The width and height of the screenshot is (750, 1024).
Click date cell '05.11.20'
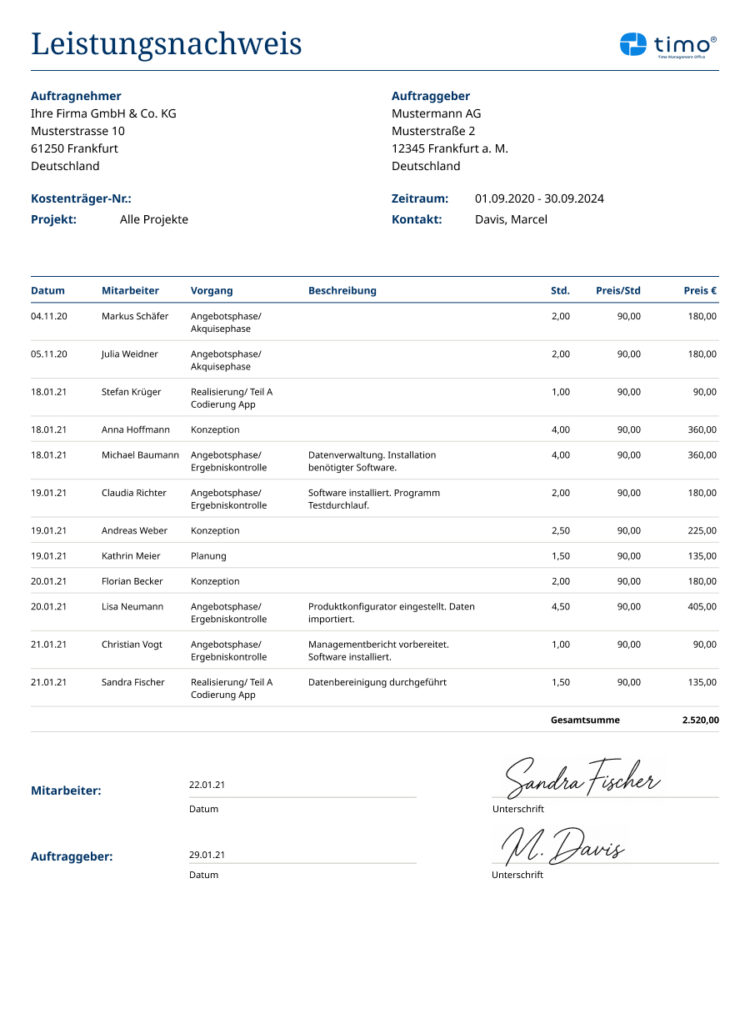(x=49, y=354)
